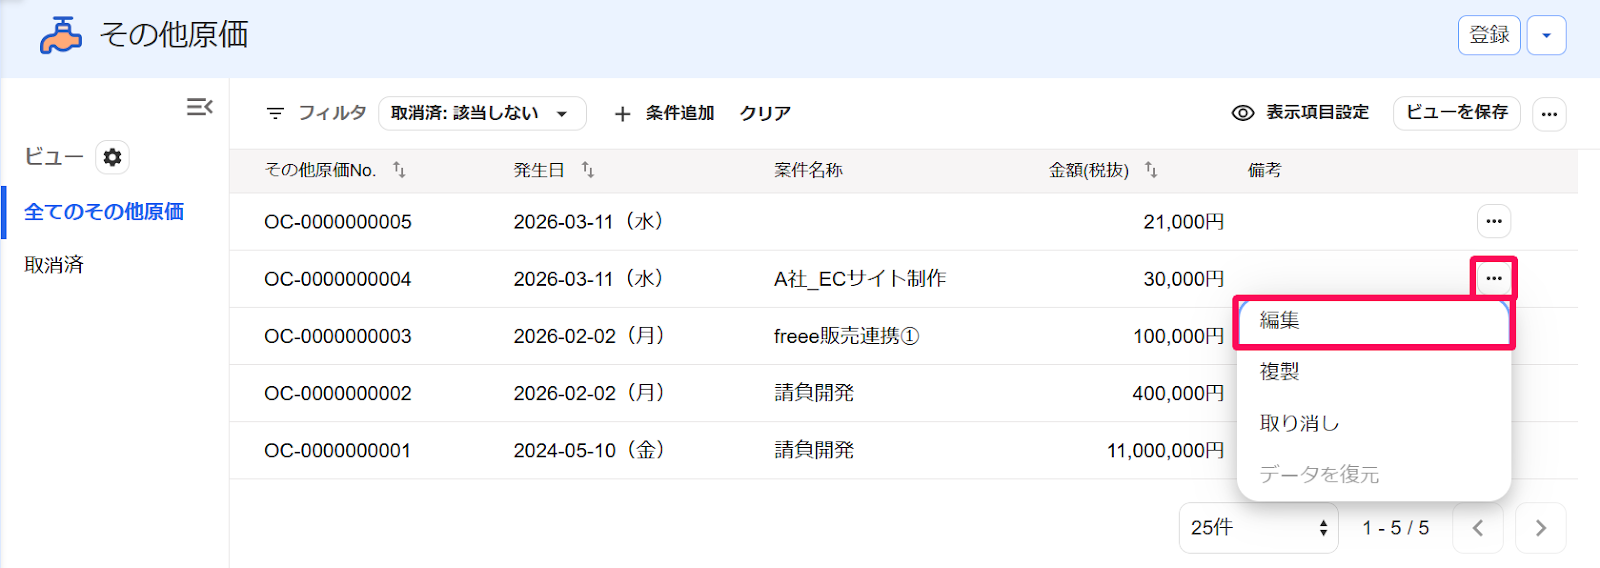Click 請負開発 in row OC-0000000001
The height and width of the screenshot is (568, 1600).
tap(814, 450)
